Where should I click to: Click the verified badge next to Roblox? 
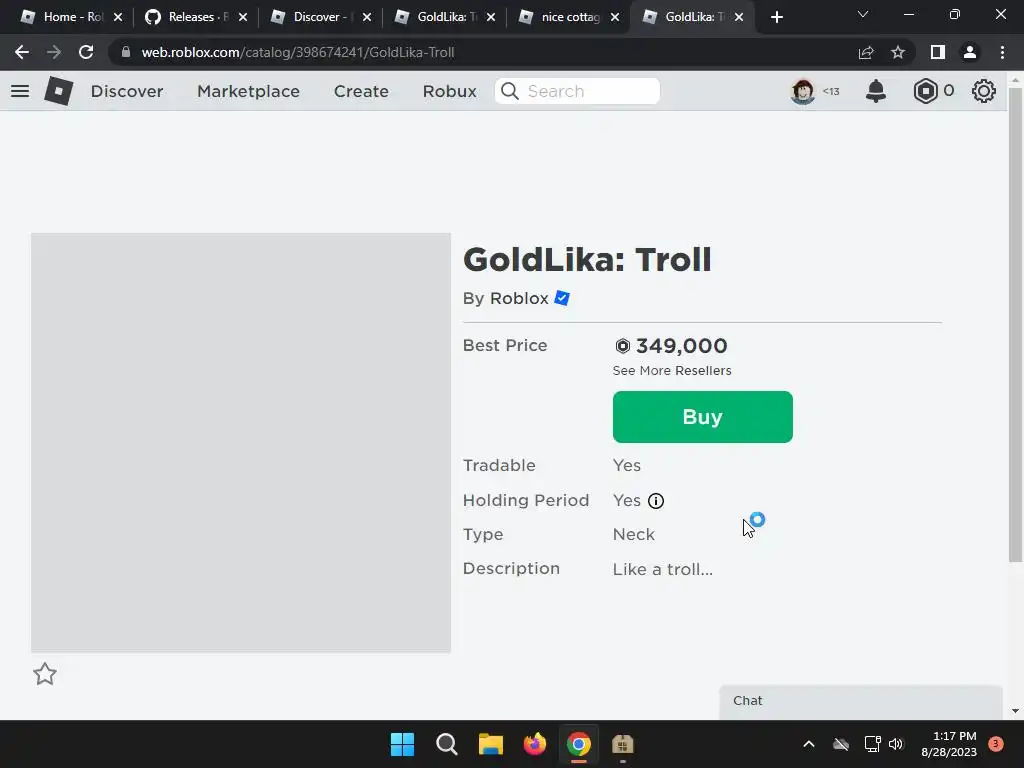pyautogui.click(x=562, y=298)
